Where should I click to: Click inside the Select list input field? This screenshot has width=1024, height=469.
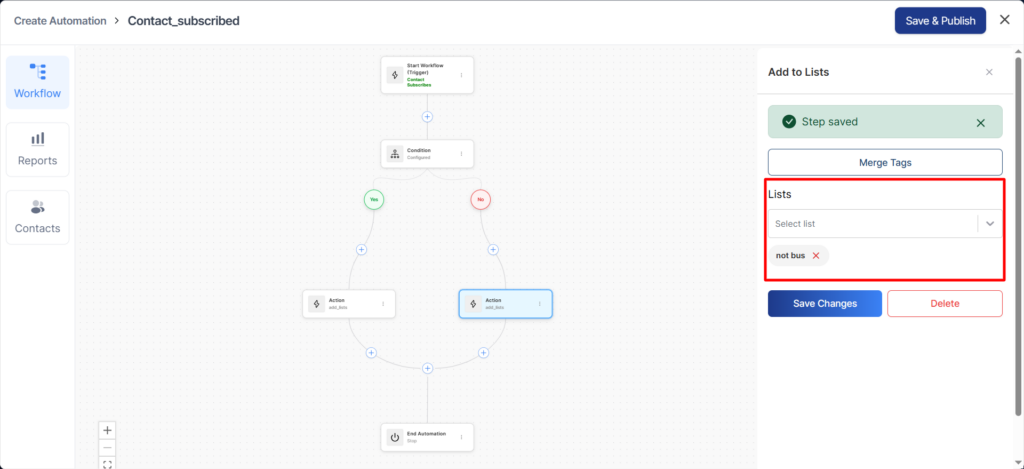pyautogui.click(x=870, y=224)
